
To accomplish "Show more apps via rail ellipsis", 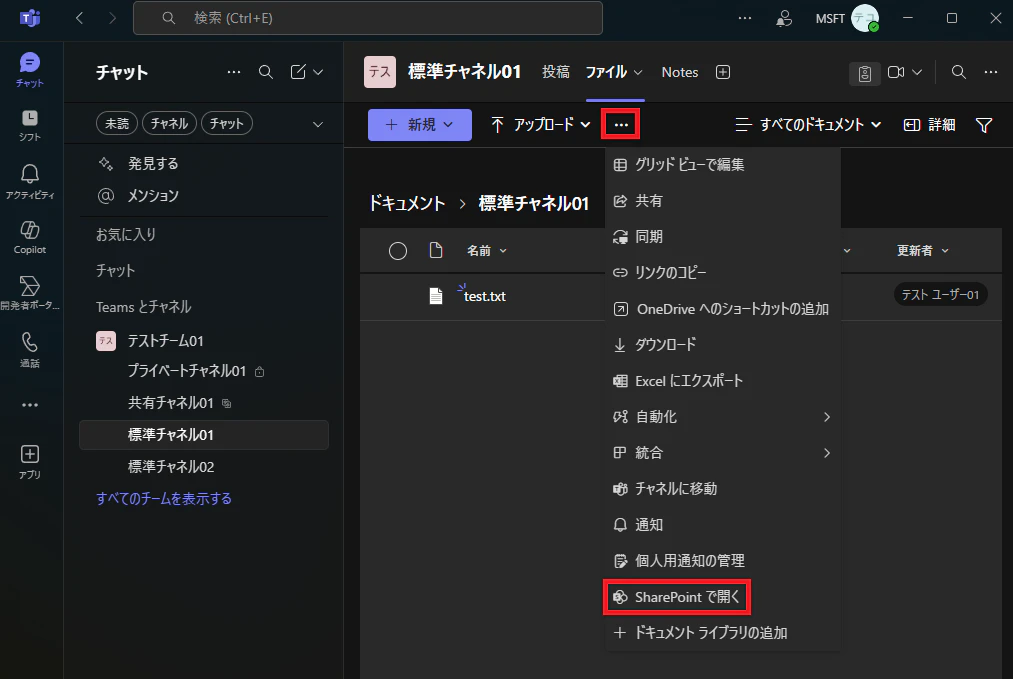I will [30, 405].
